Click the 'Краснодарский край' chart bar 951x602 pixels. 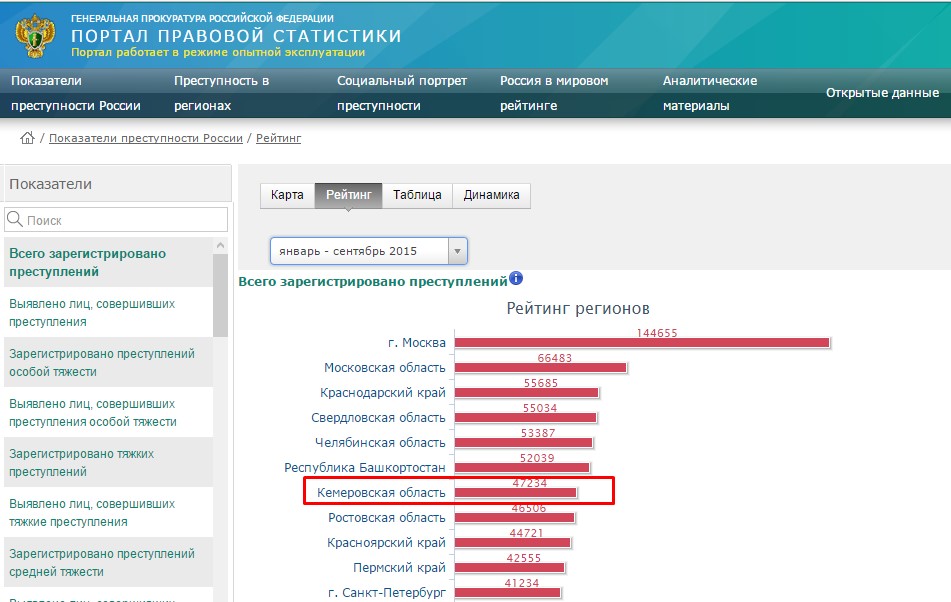pyautogui.click(x=526, y=393)
